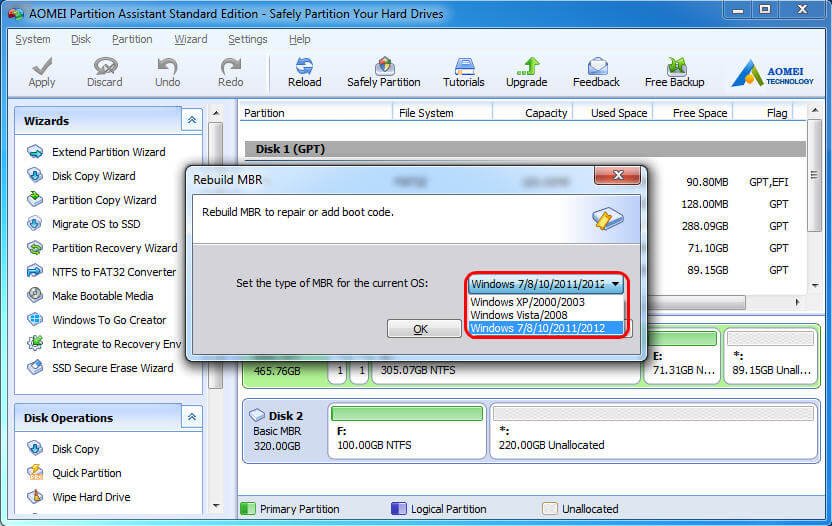
Task: Launch the Extend Partition Wizard
Action: click(109, 152)
